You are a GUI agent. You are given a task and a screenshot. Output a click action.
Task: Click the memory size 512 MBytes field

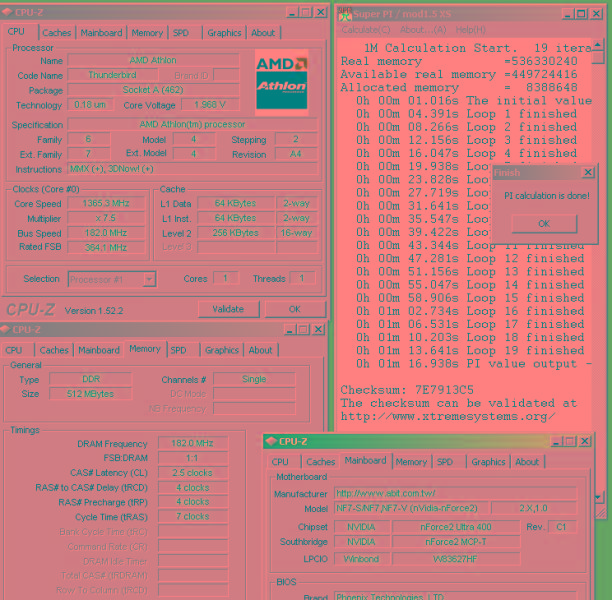click(91, 394)
